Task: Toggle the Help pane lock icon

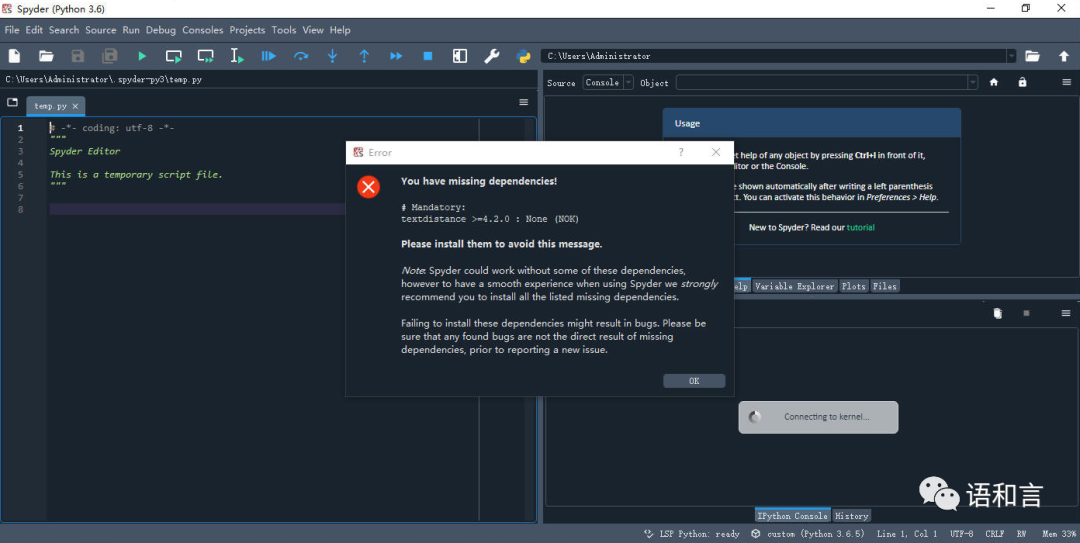Action: [1022, 82]
